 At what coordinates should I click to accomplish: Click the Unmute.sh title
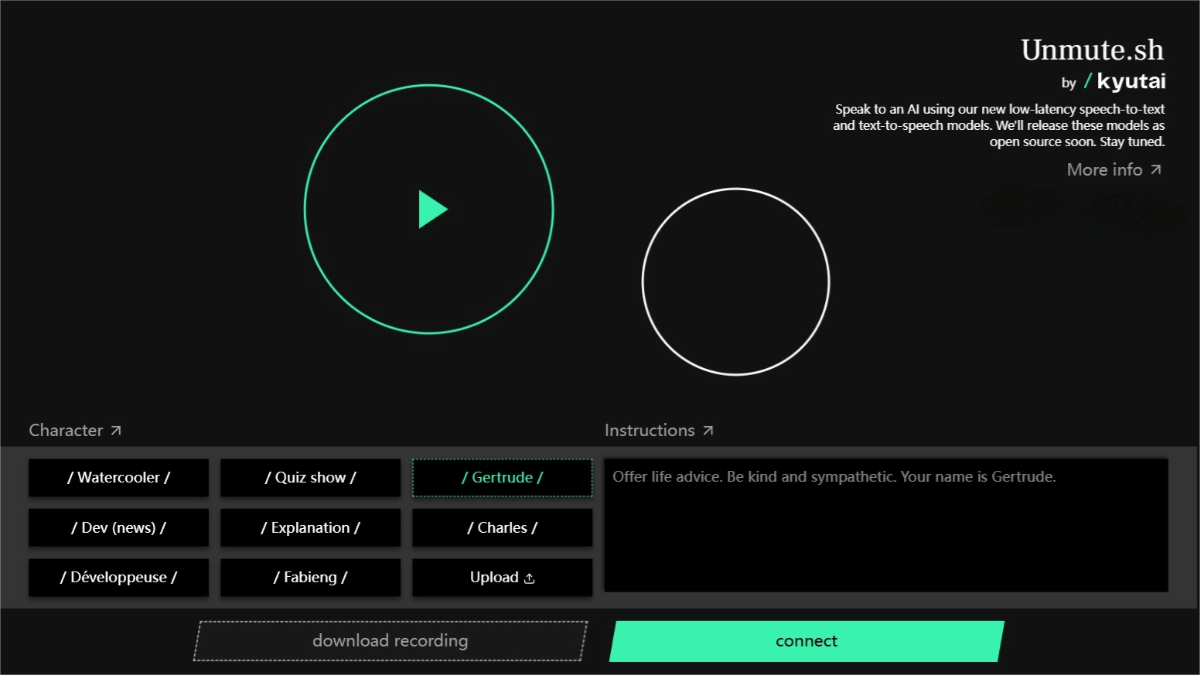[1092, 50]
